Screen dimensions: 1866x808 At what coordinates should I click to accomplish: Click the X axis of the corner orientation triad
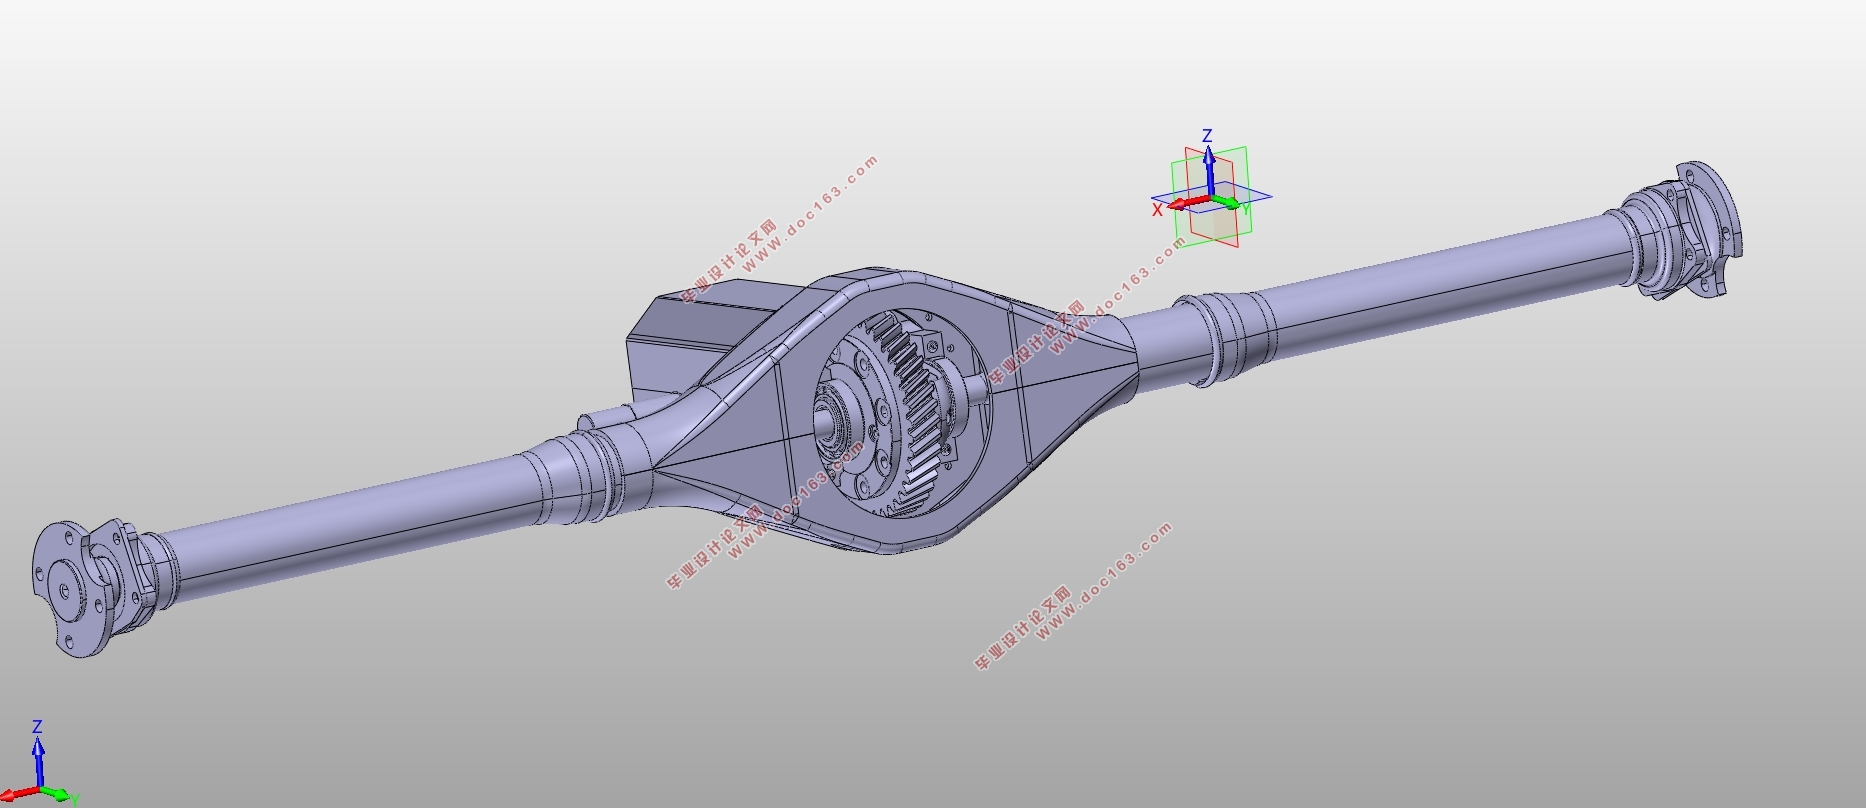[18, 794]
